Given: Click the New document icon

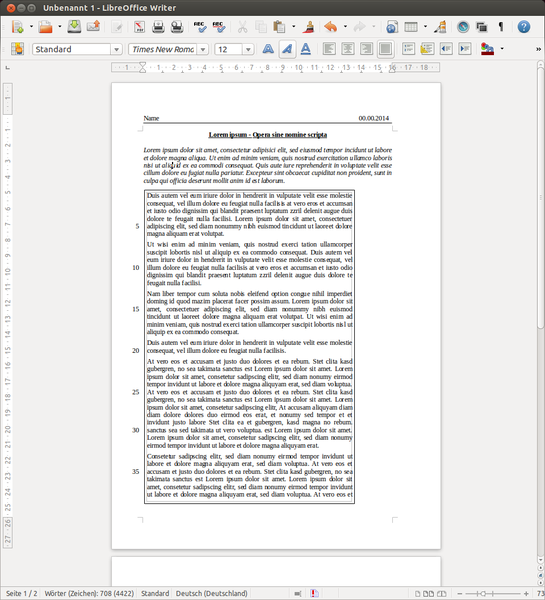Looking at the screenshot, I should coord(17,27).
